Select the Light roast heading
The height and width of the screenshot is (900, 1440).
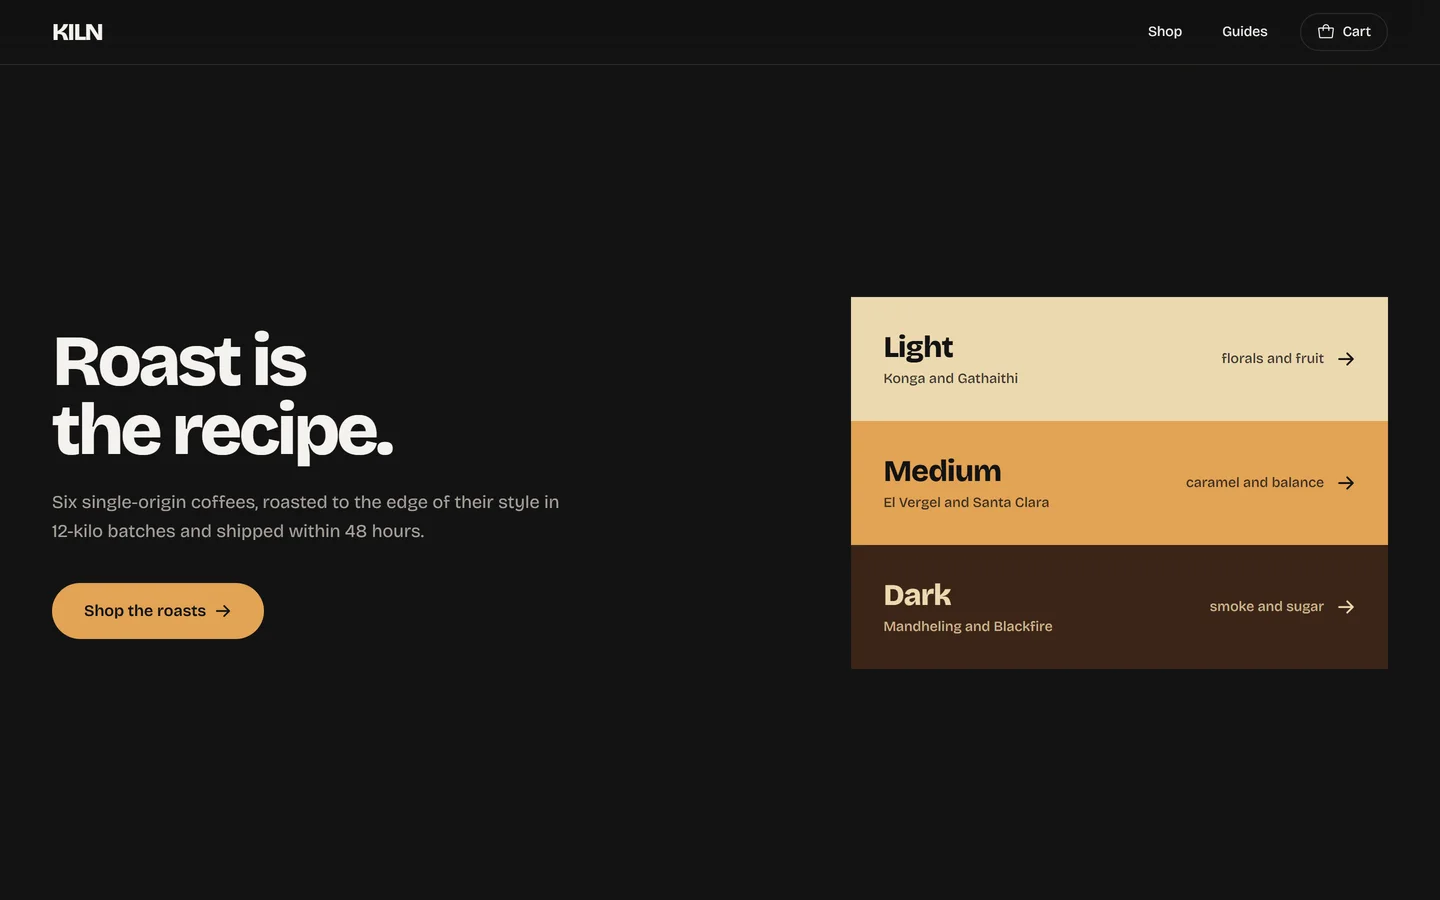[918, 348]
